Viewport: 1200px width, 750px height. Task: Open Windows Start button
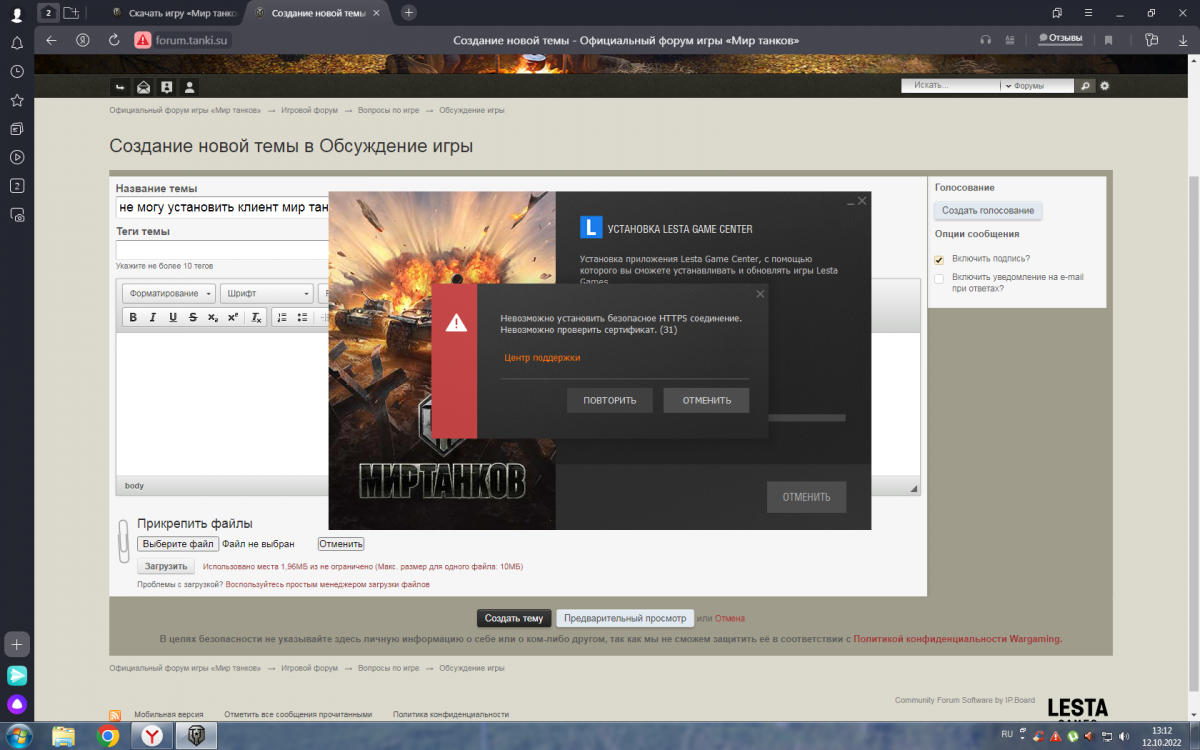(19, 736)
